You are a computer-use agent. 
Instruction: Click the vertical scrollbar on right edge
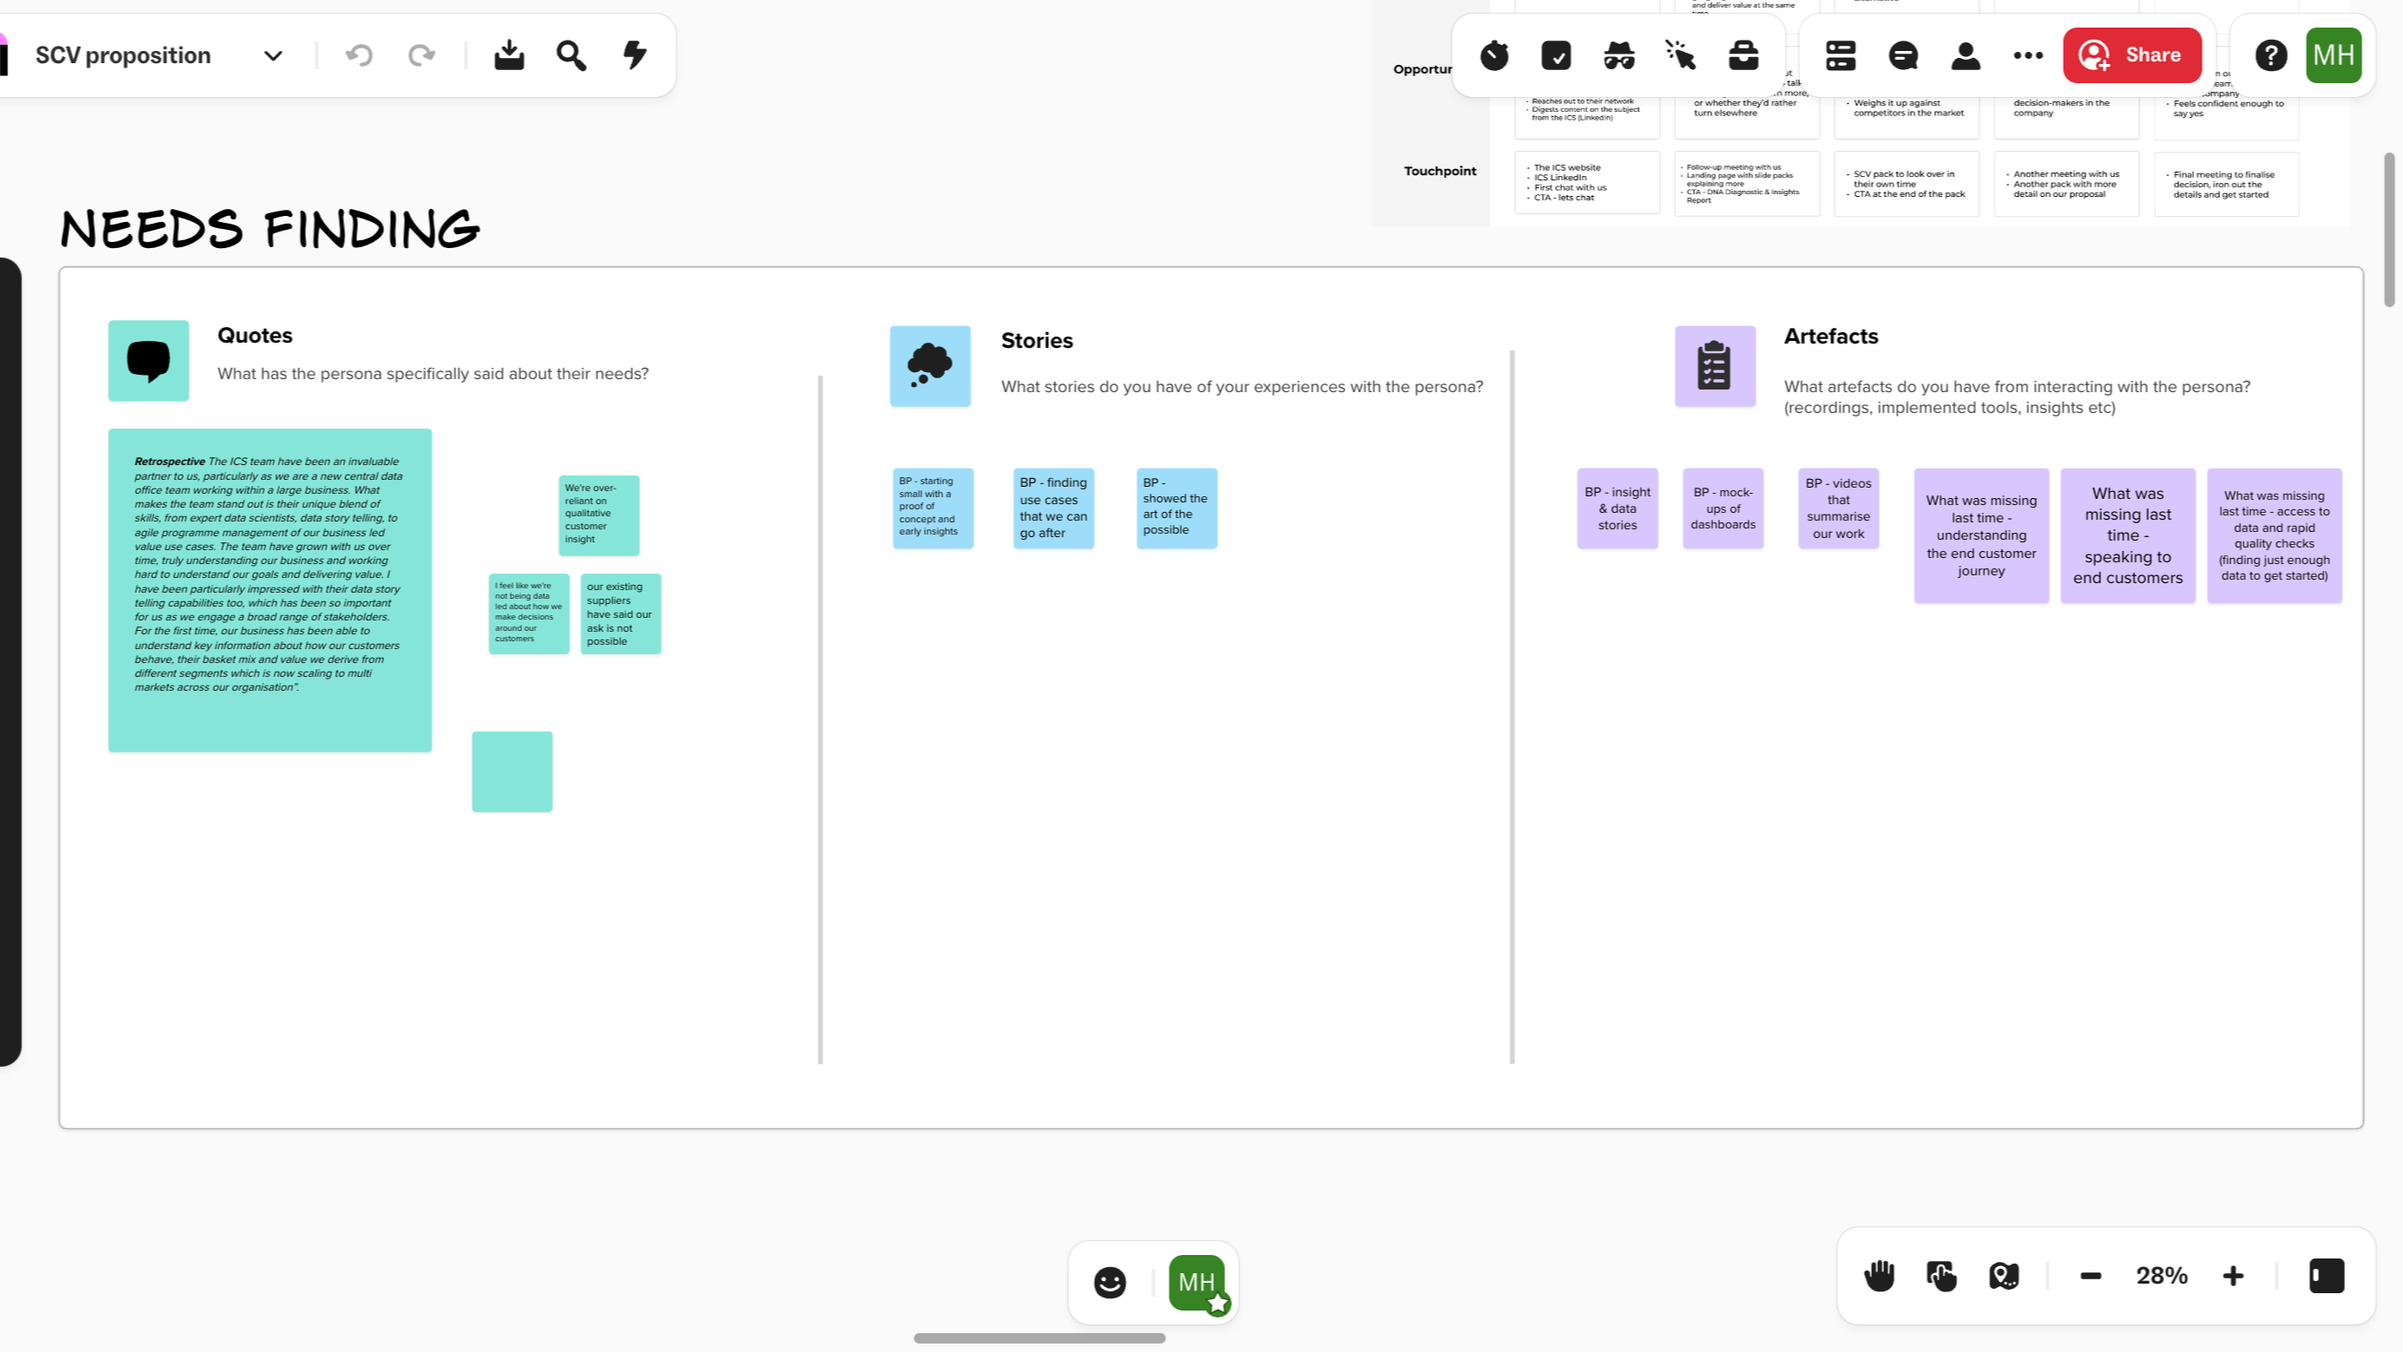[2389, 229]
